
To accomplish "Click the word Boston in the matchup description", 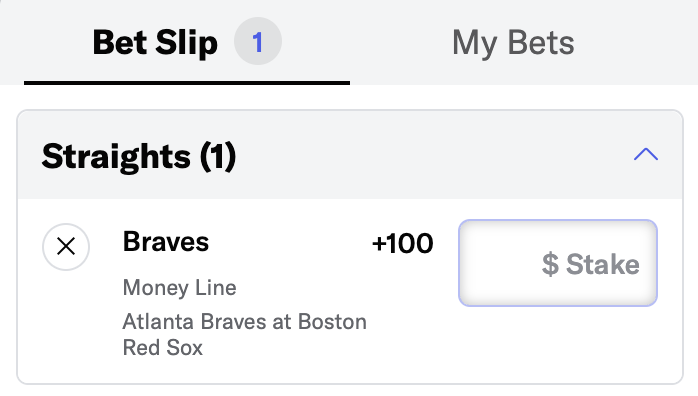I will click(332, 321).
